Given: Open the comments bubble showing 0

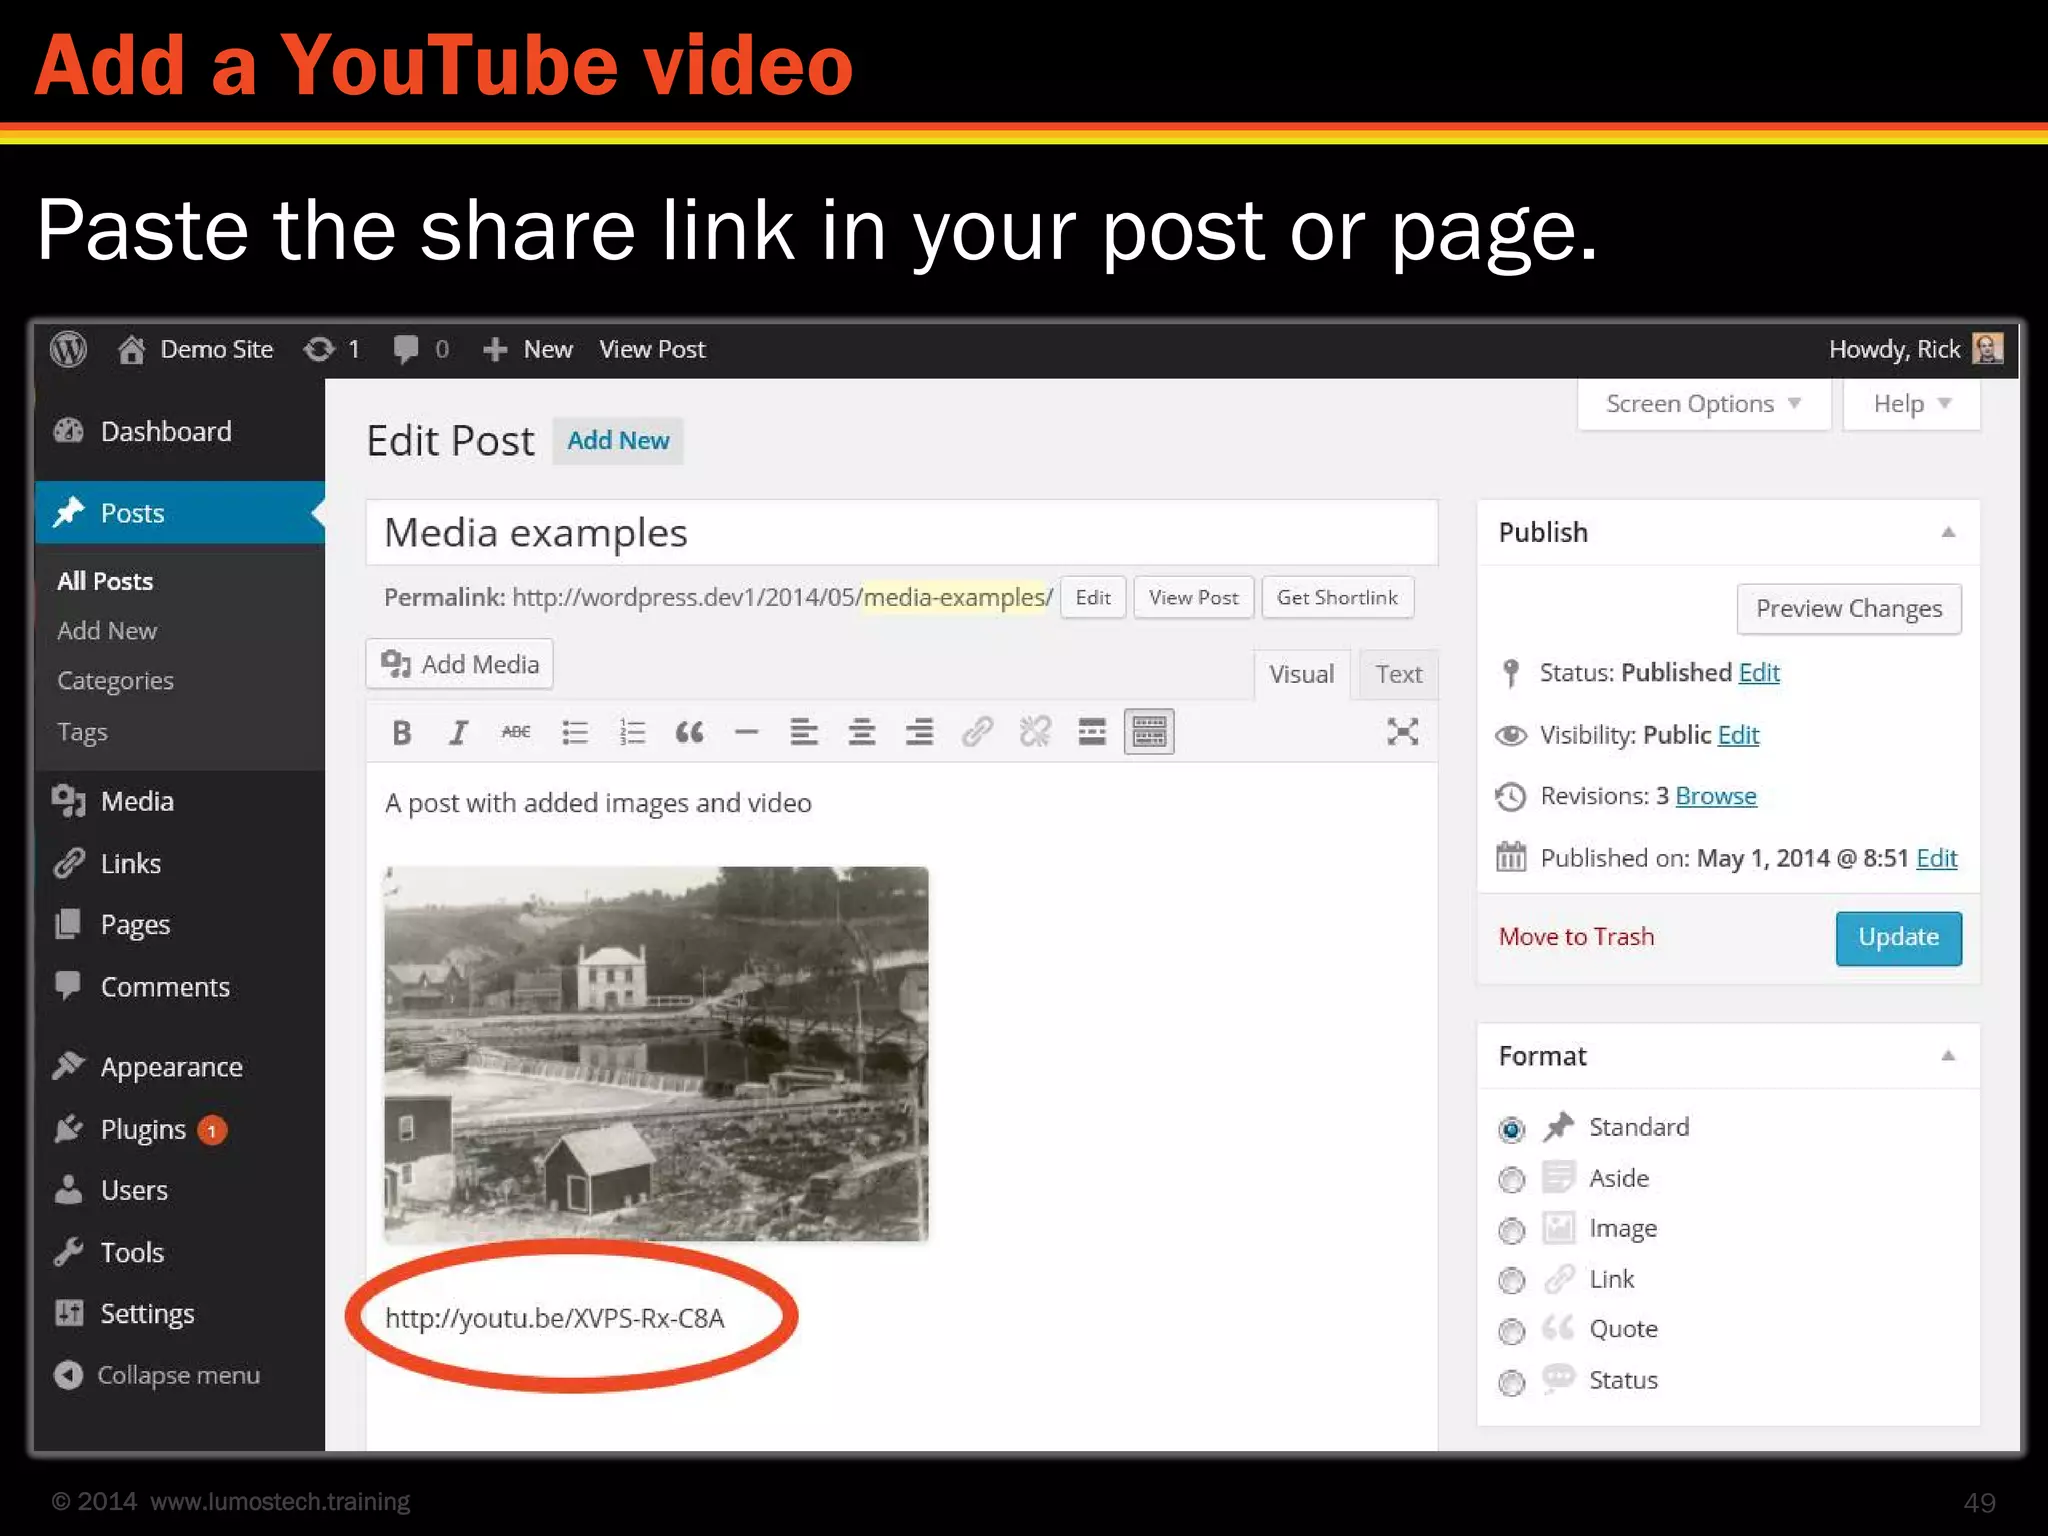Looking at the screenshot, I should point(421,349).
